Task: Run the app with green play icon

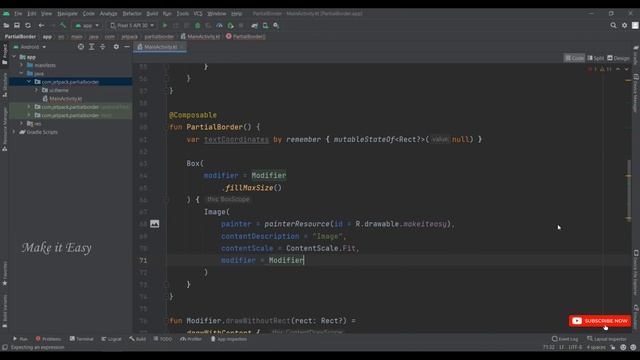Action: [165, 25]
